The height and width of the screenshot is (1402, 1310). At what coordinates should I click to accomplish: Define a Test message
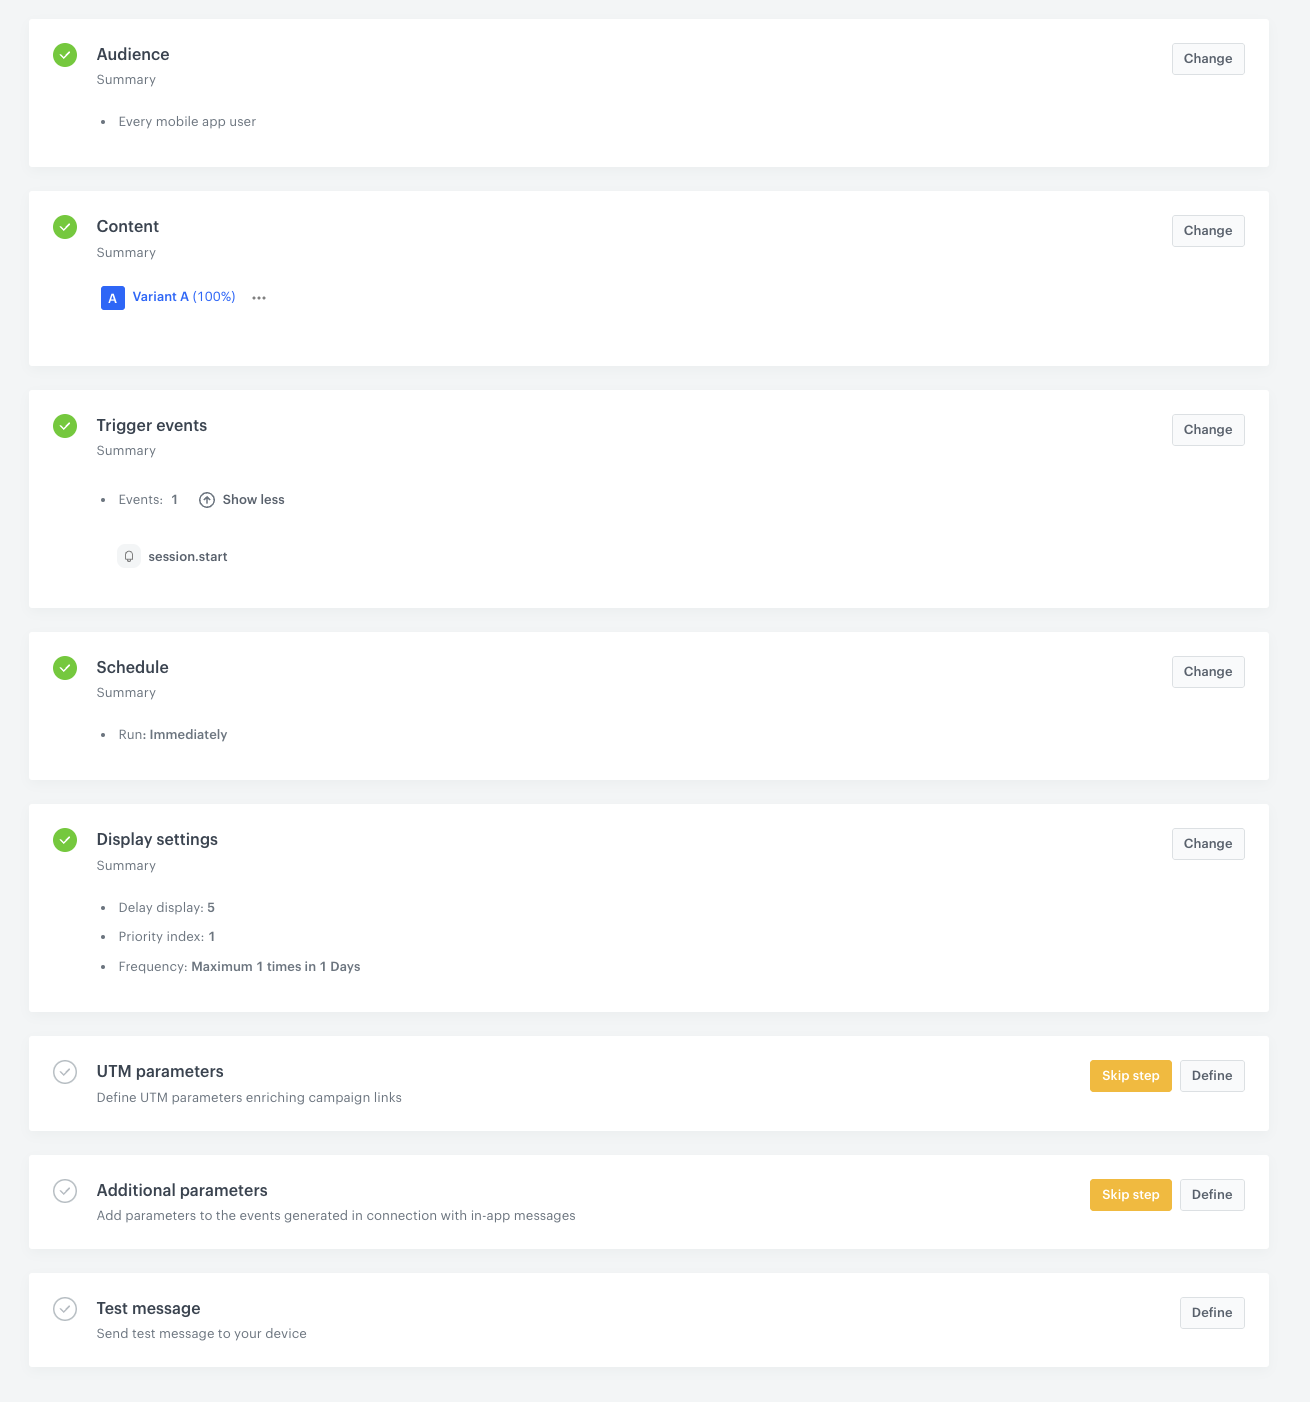pyautogui.click(x=1211, y=1312)
